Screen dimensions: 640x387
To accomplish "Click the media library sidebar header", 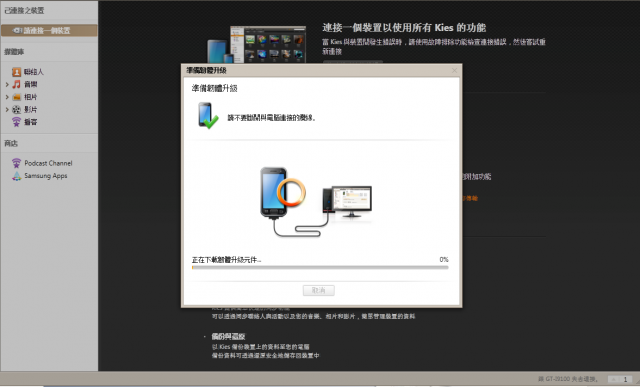I will [x=14, y=52].
